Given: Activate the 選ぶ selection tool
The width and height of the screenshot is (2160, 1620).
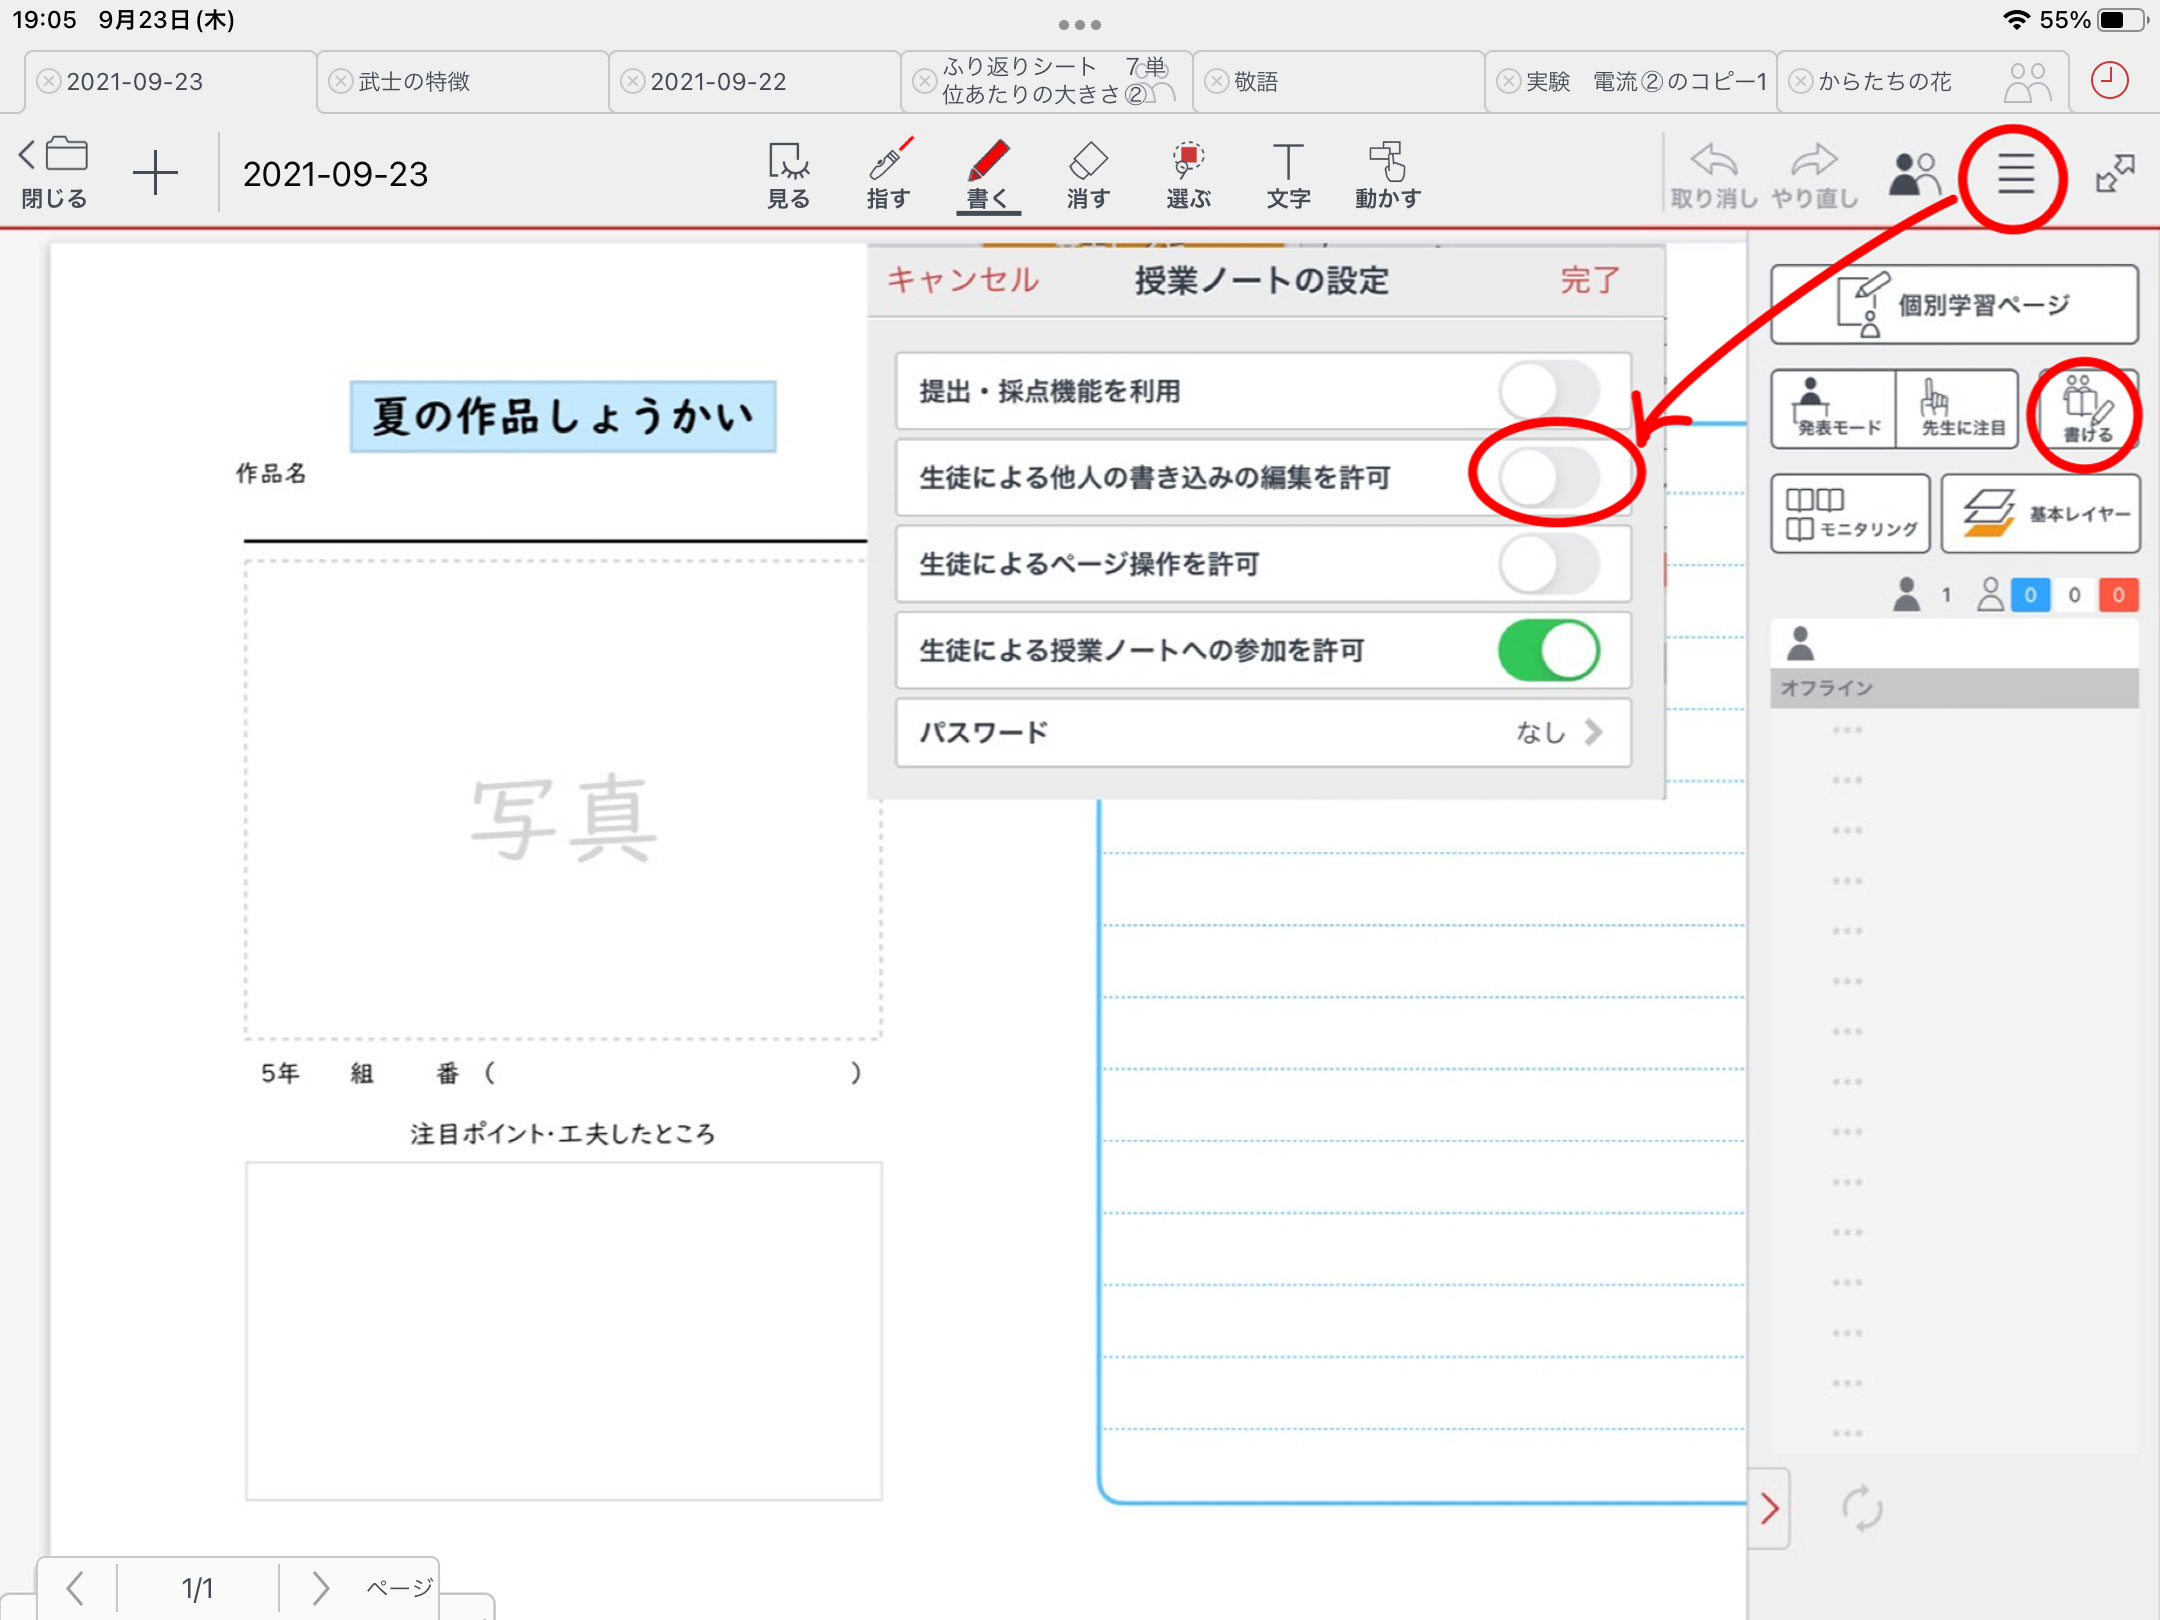Looking at the screenshot, I should [x=1188, y=174].
